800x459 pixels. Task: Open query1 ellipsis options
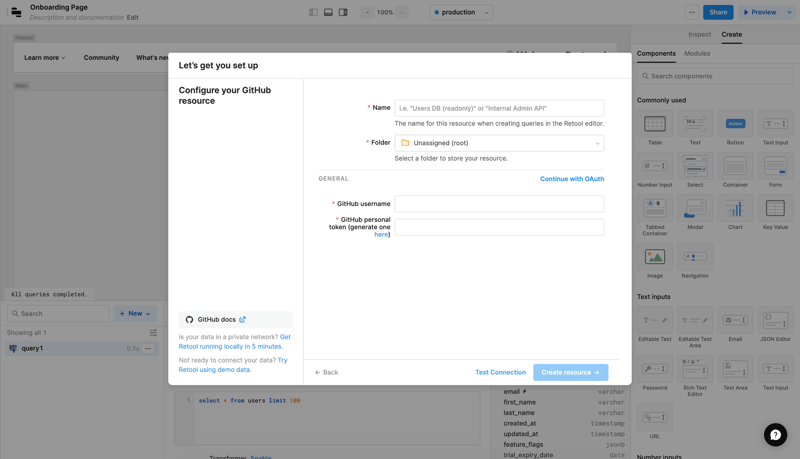tap(148, 349)
